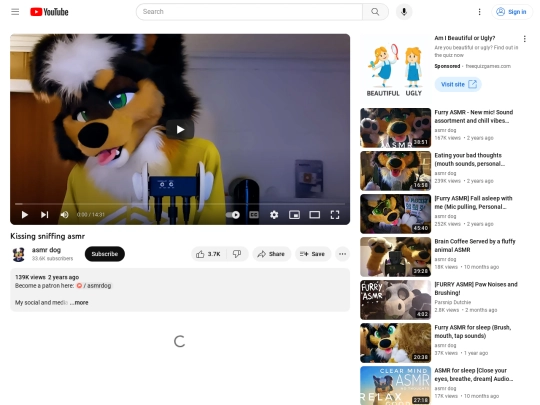540x405 pixels.
Task: Share this video
Action: pyautogui.click(x=271, y=254)
